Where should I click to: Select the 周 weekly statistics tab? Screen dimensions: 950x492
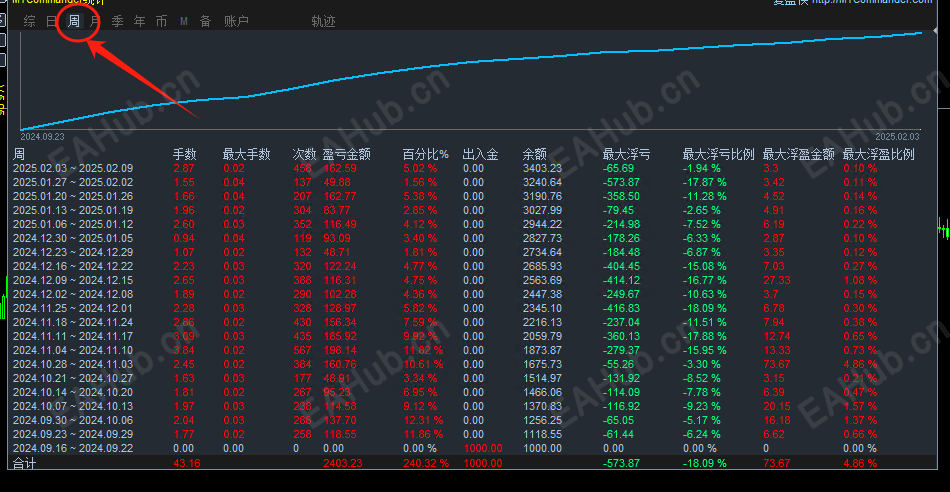point(74,22)
